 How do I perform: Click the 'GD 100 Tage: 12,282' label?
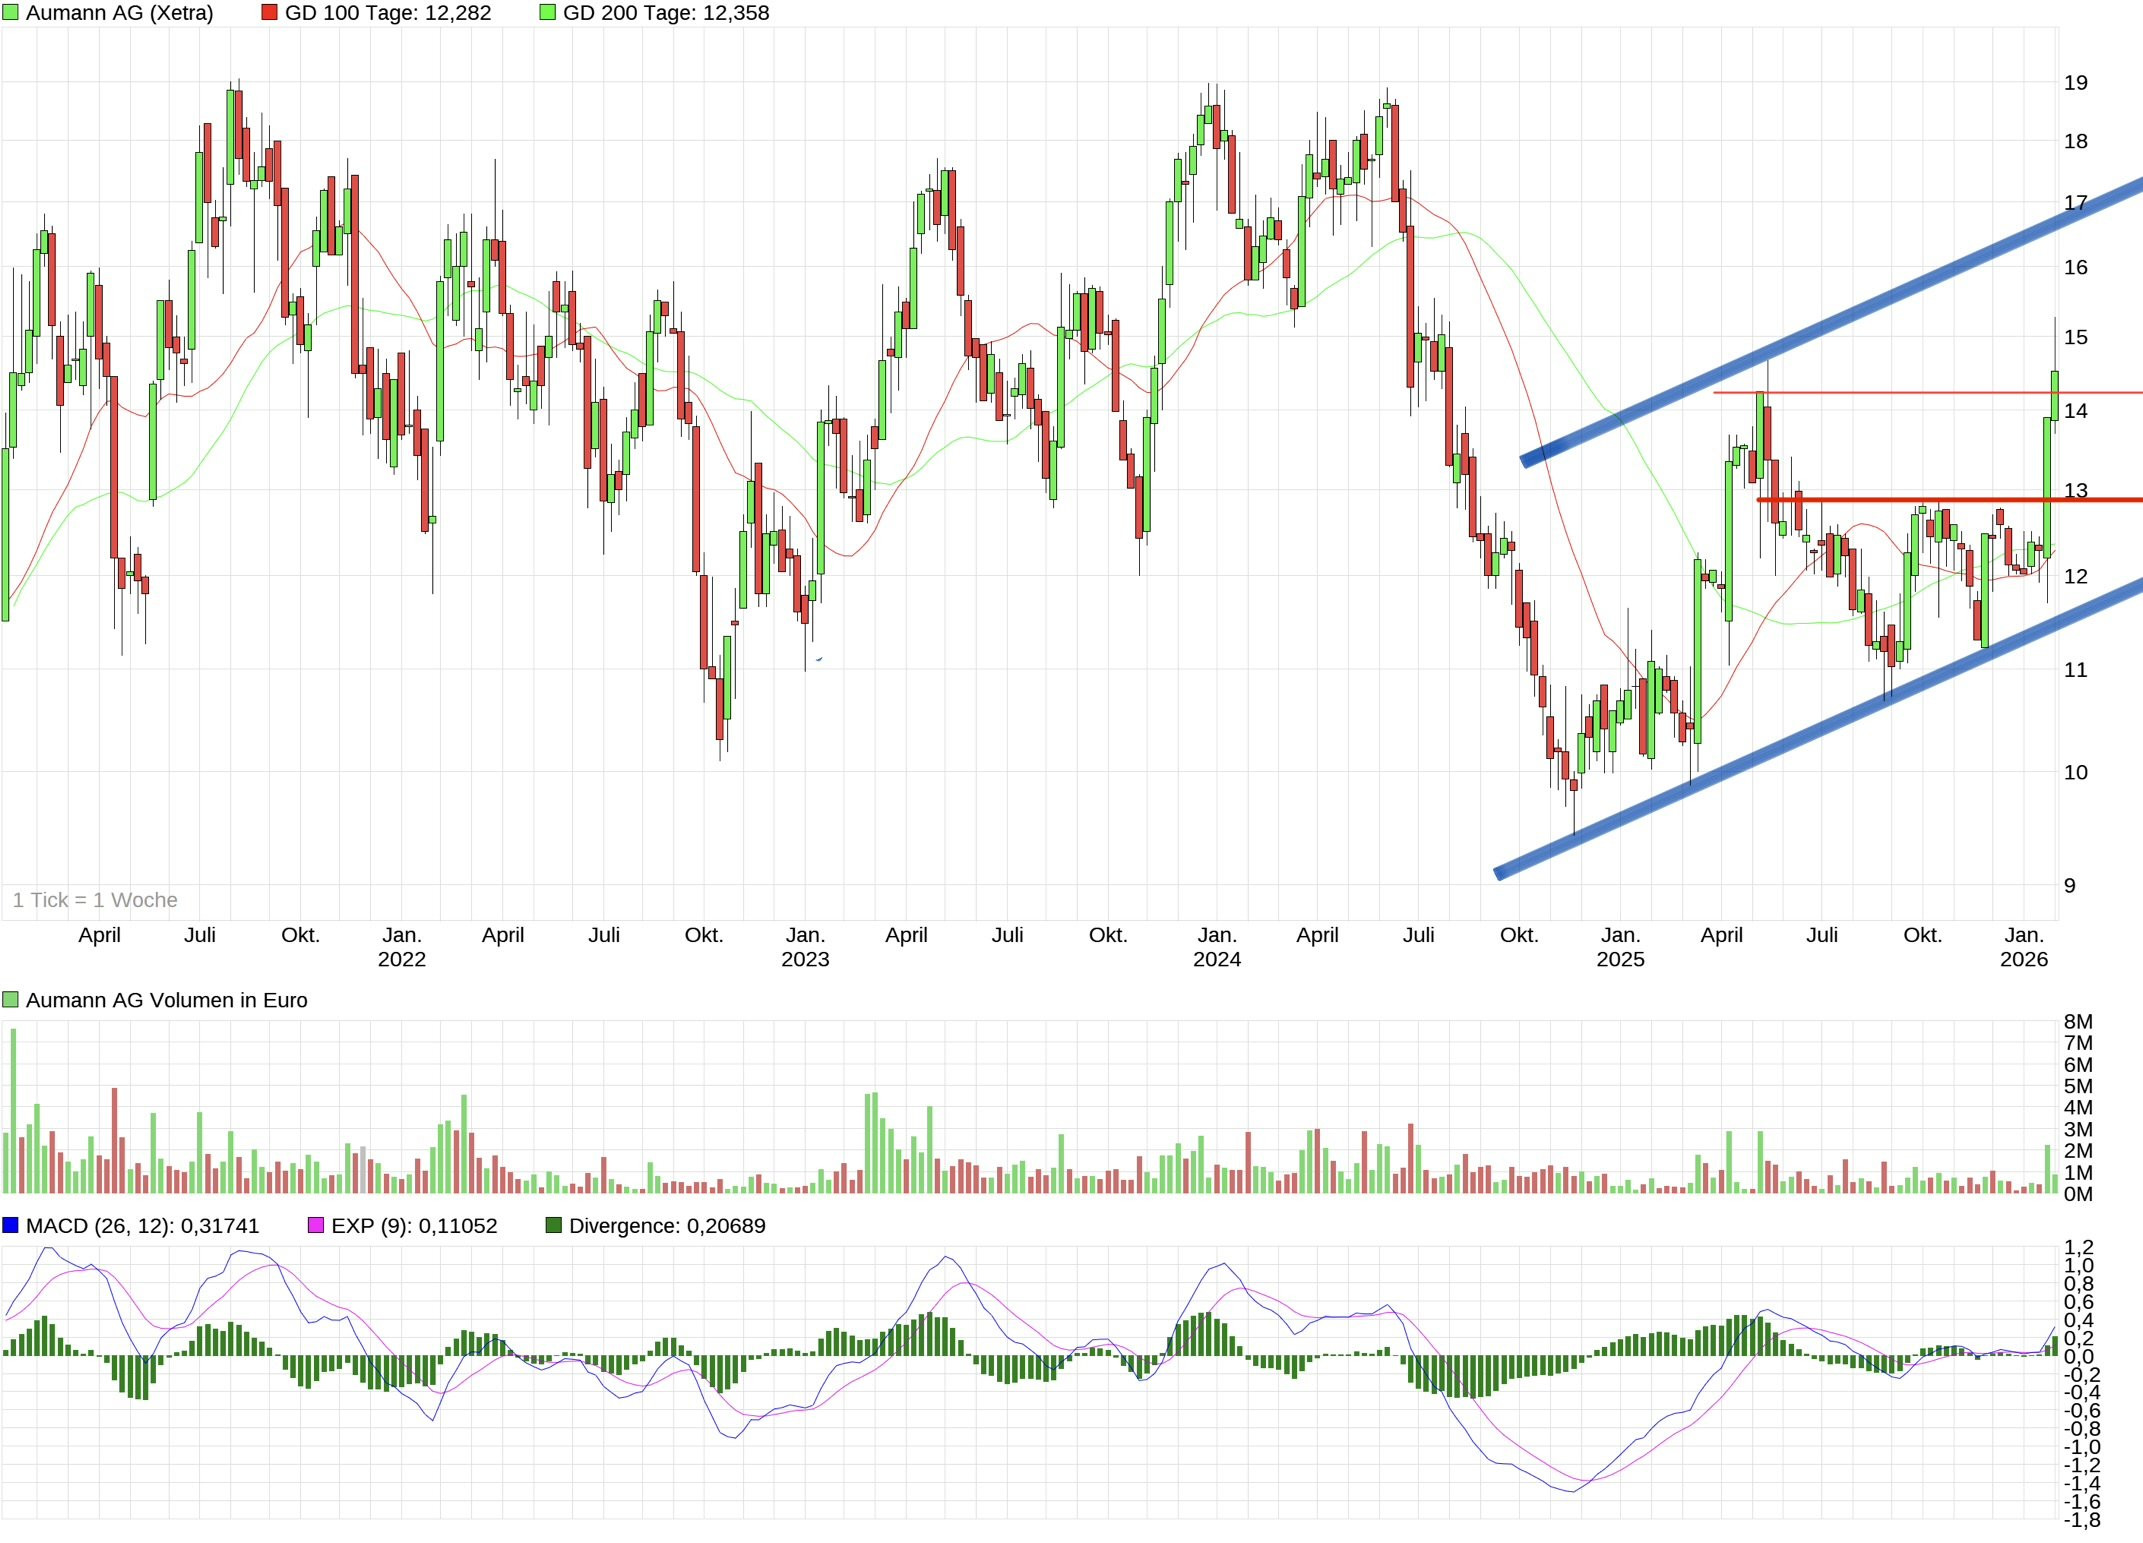click(x=388, y=13)
